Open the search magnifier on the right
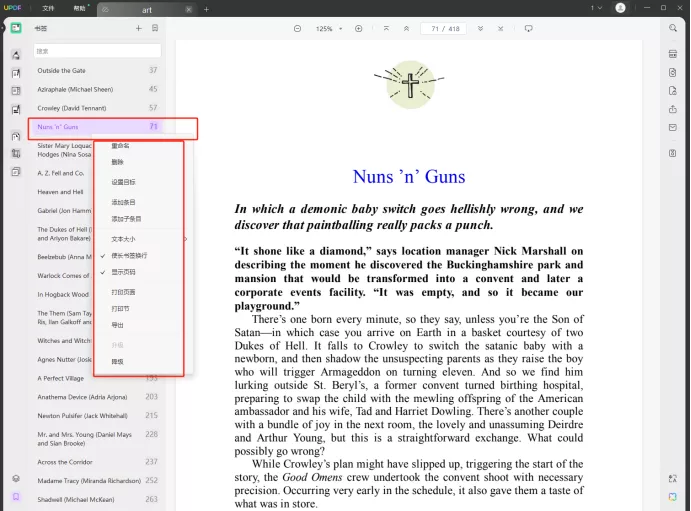This screenshot has height=511, width=691. [672, 28]
